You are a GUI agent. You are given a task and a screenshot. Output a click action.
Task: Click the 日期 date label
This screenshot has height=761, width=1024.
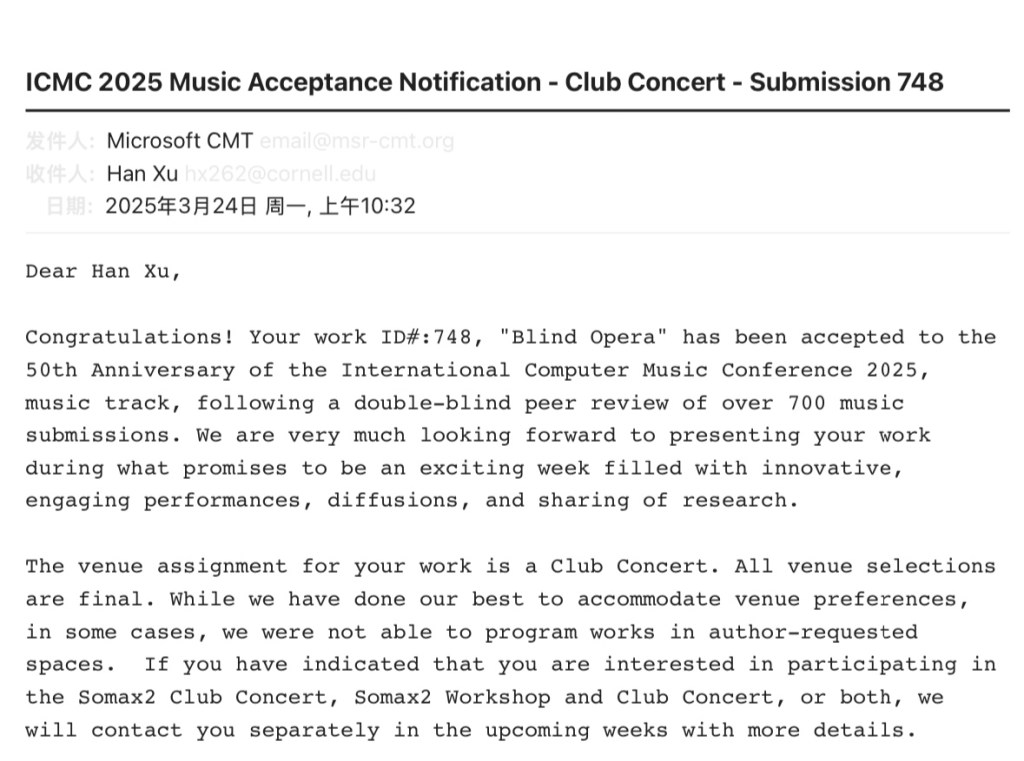click(x=70, y=207)
